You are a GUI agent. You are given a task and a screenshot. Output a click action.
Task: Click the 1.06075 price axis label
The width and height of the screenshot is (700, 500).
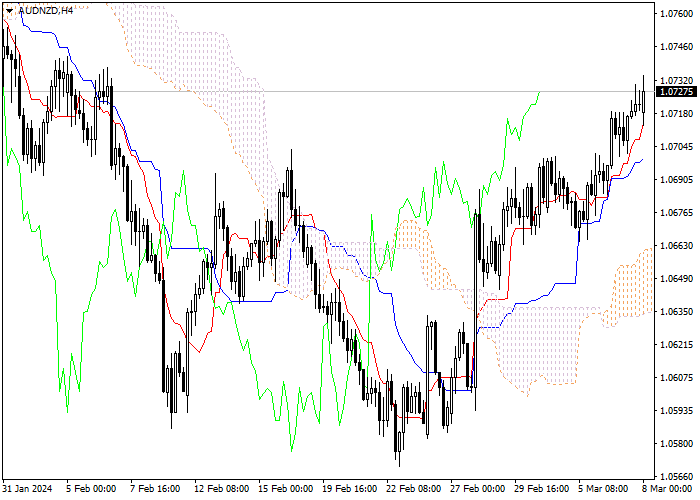click(676, 378)
